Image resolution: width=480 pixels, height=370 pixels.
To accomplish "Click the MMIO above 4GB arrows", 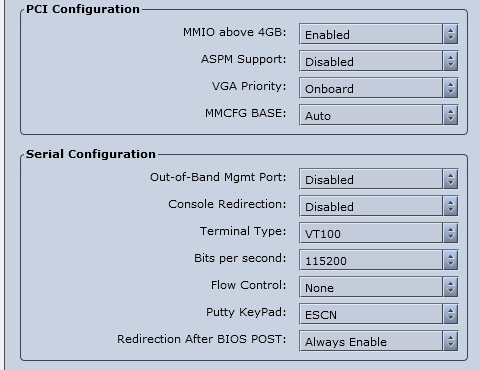I will pyautogui.click(x=451, y=34).
